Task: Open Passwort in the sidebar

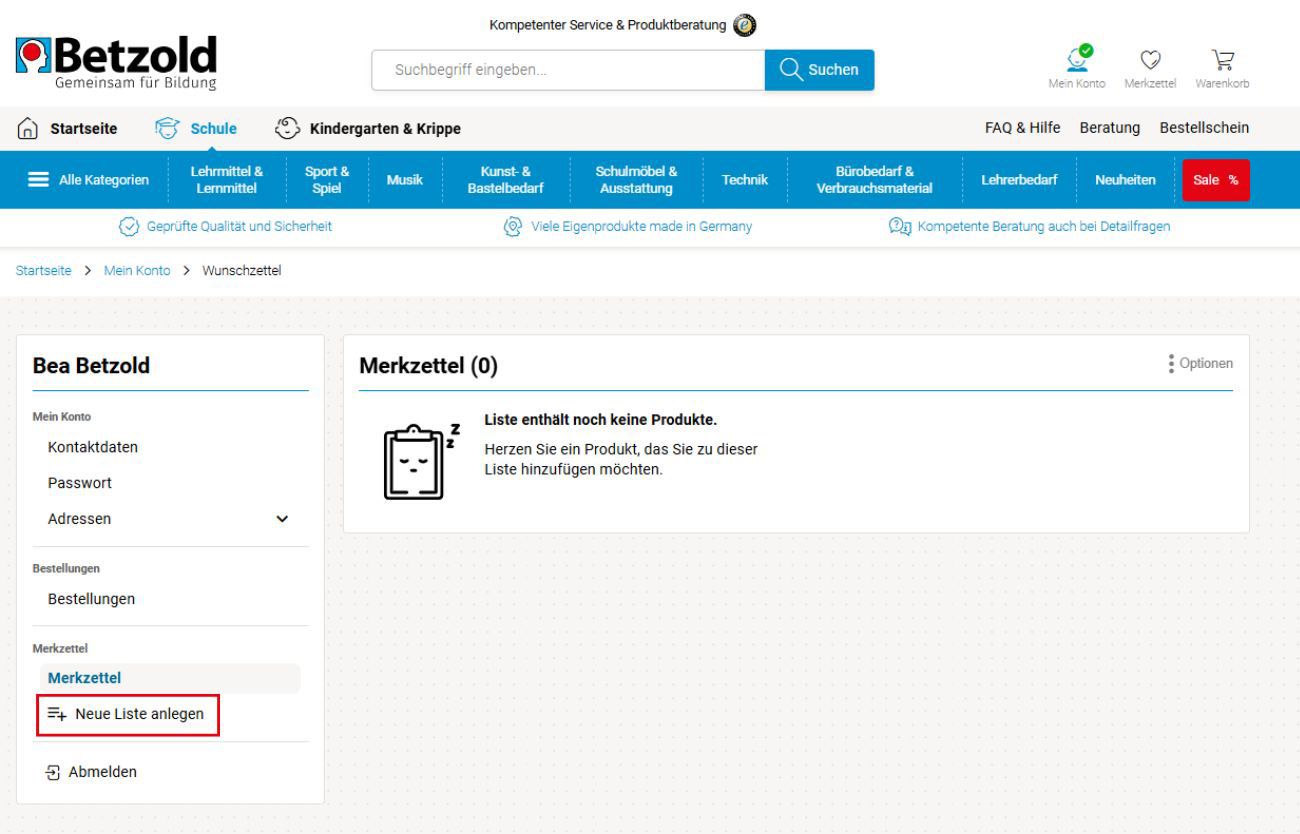Action: click(80, 483)
